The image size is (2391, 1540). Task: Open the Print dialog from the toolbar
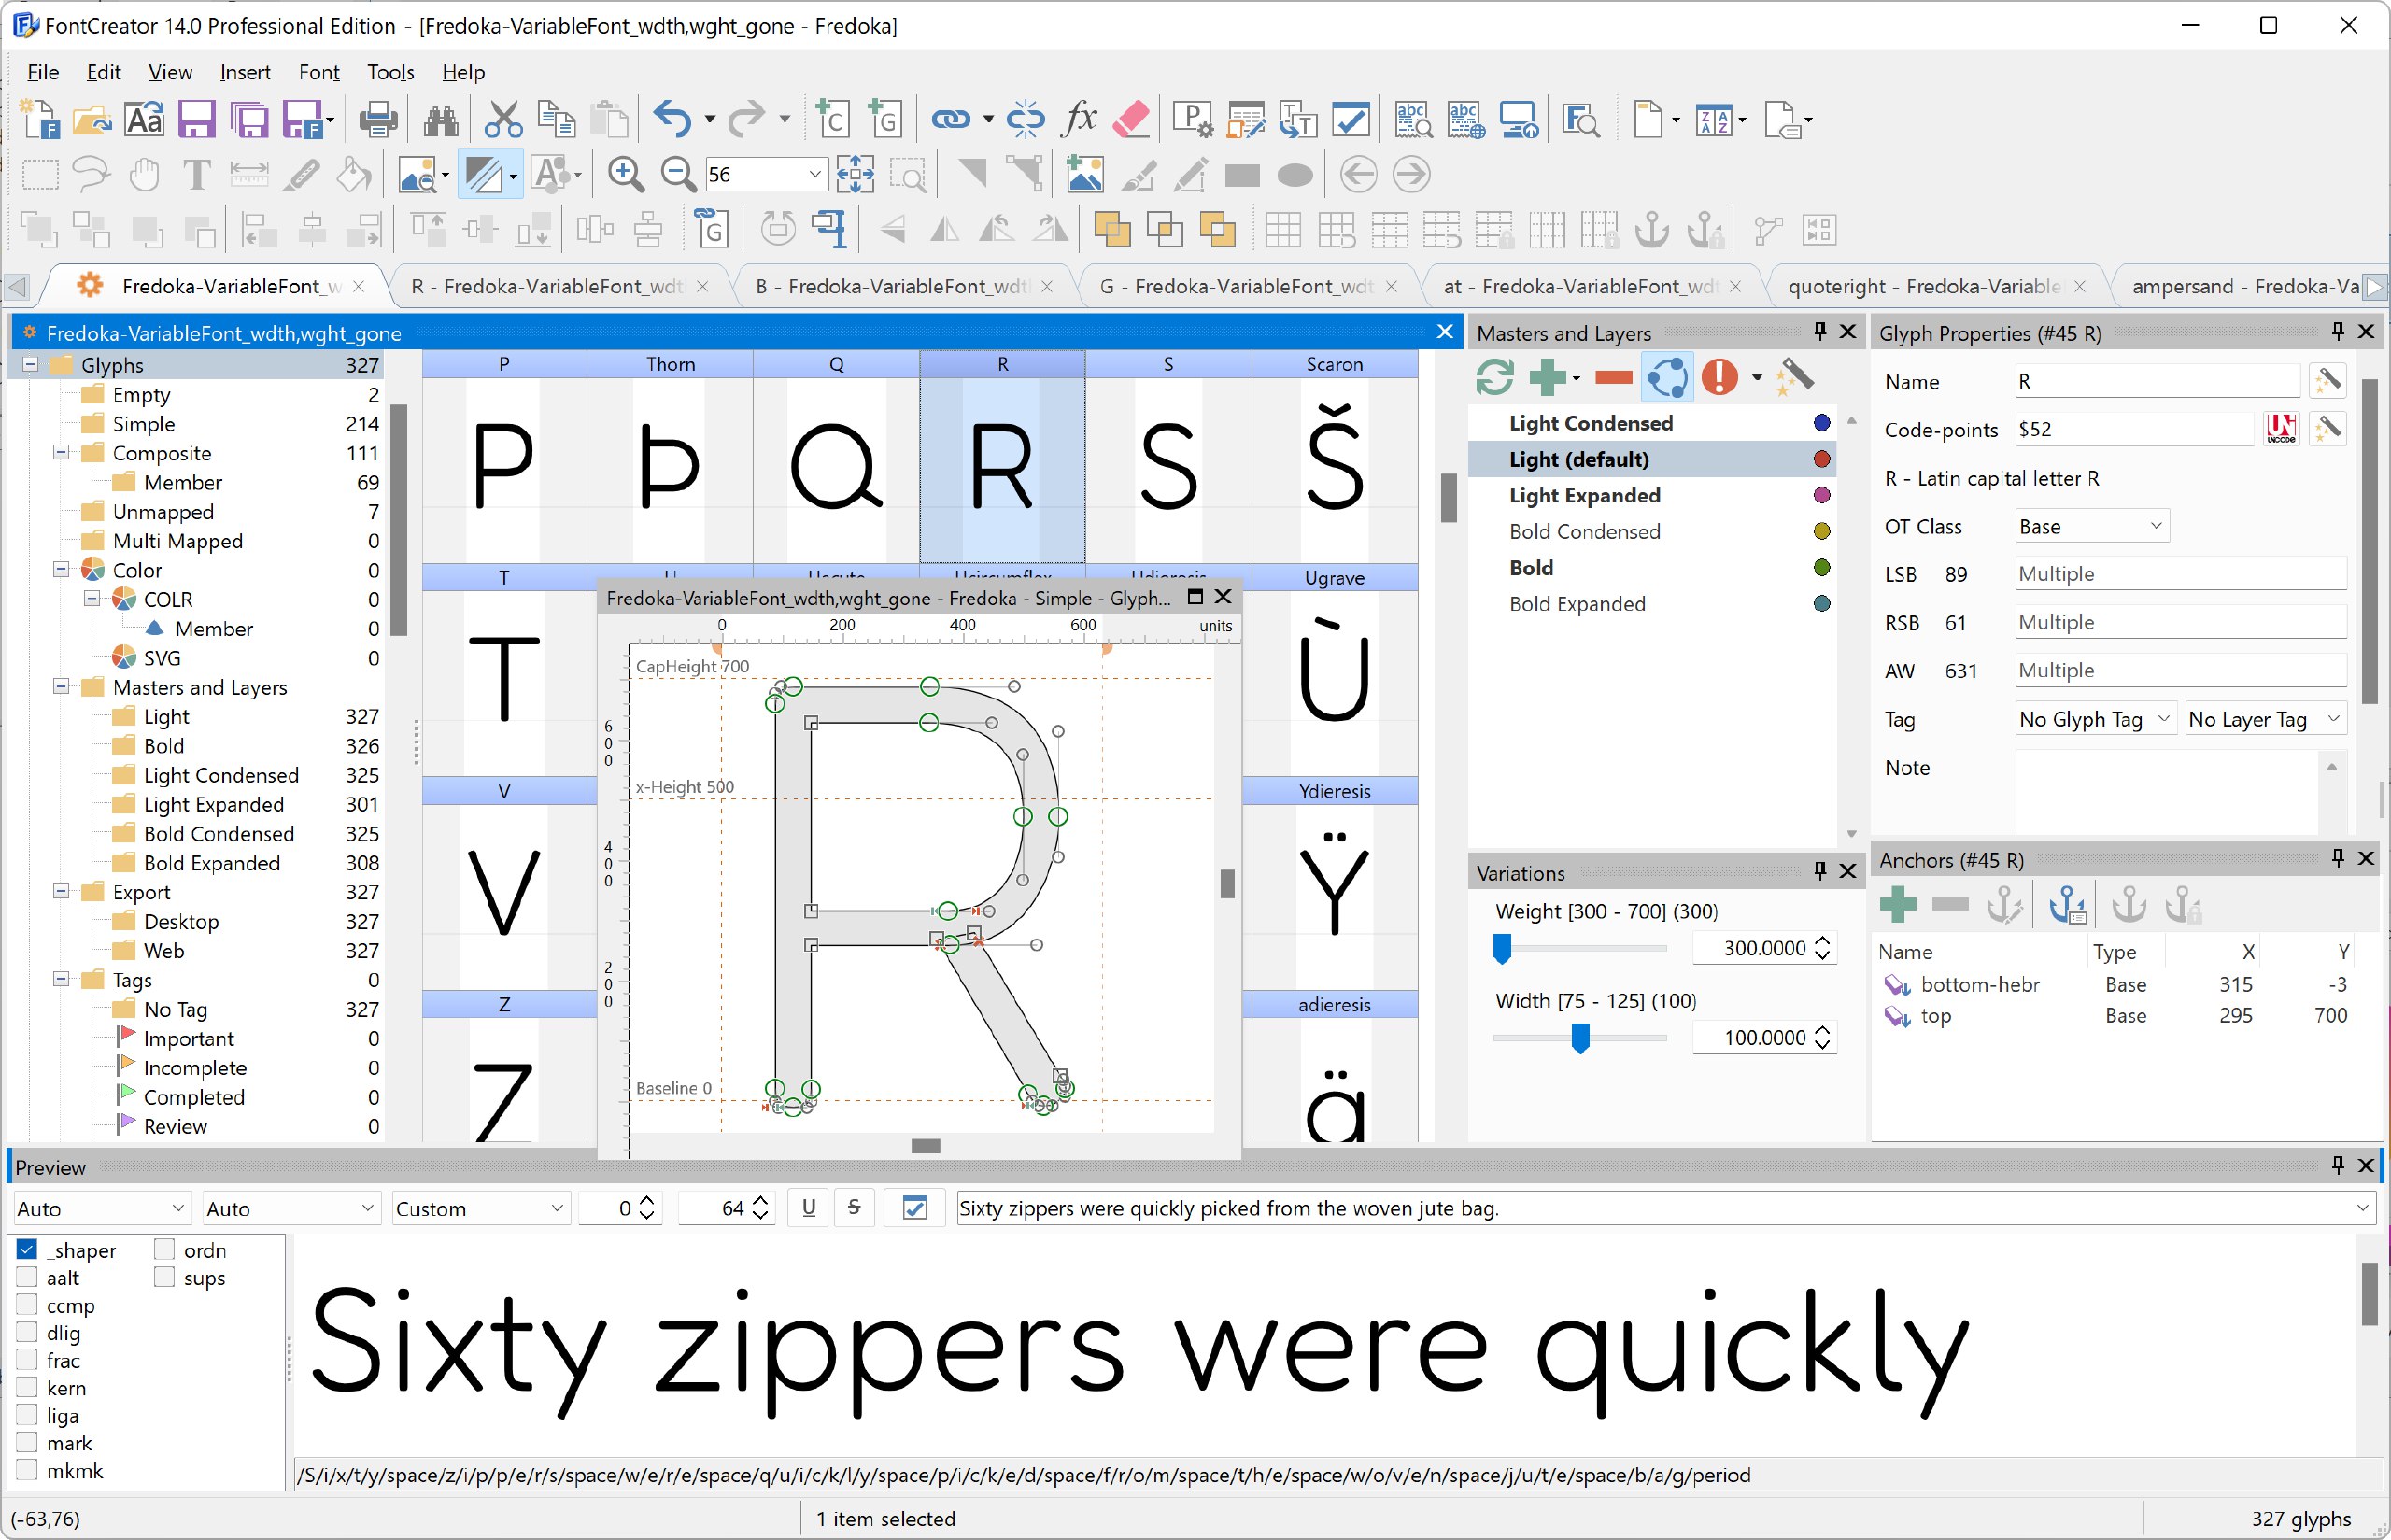(378, 118)
